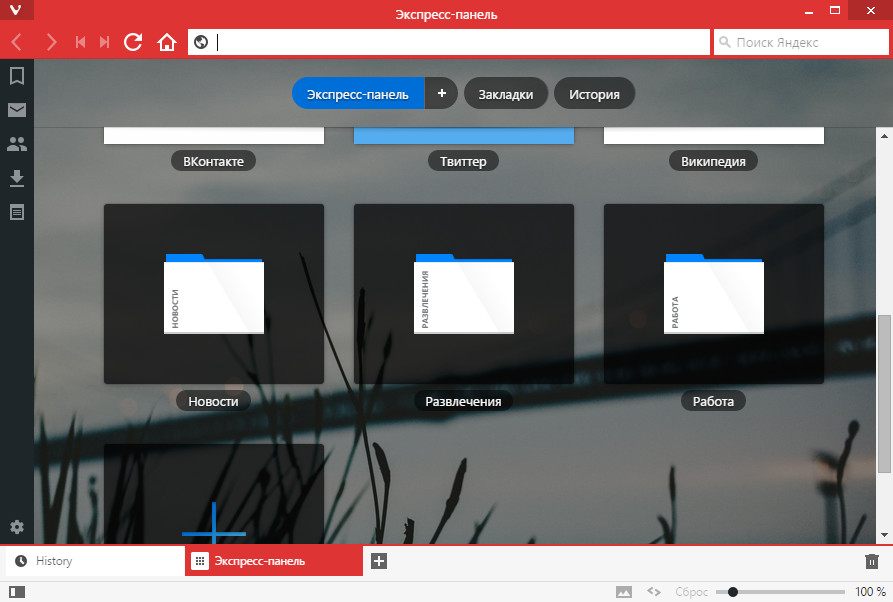Reload the current page
The height and width of the screenshot is (602, 893).
click(133, 42)
